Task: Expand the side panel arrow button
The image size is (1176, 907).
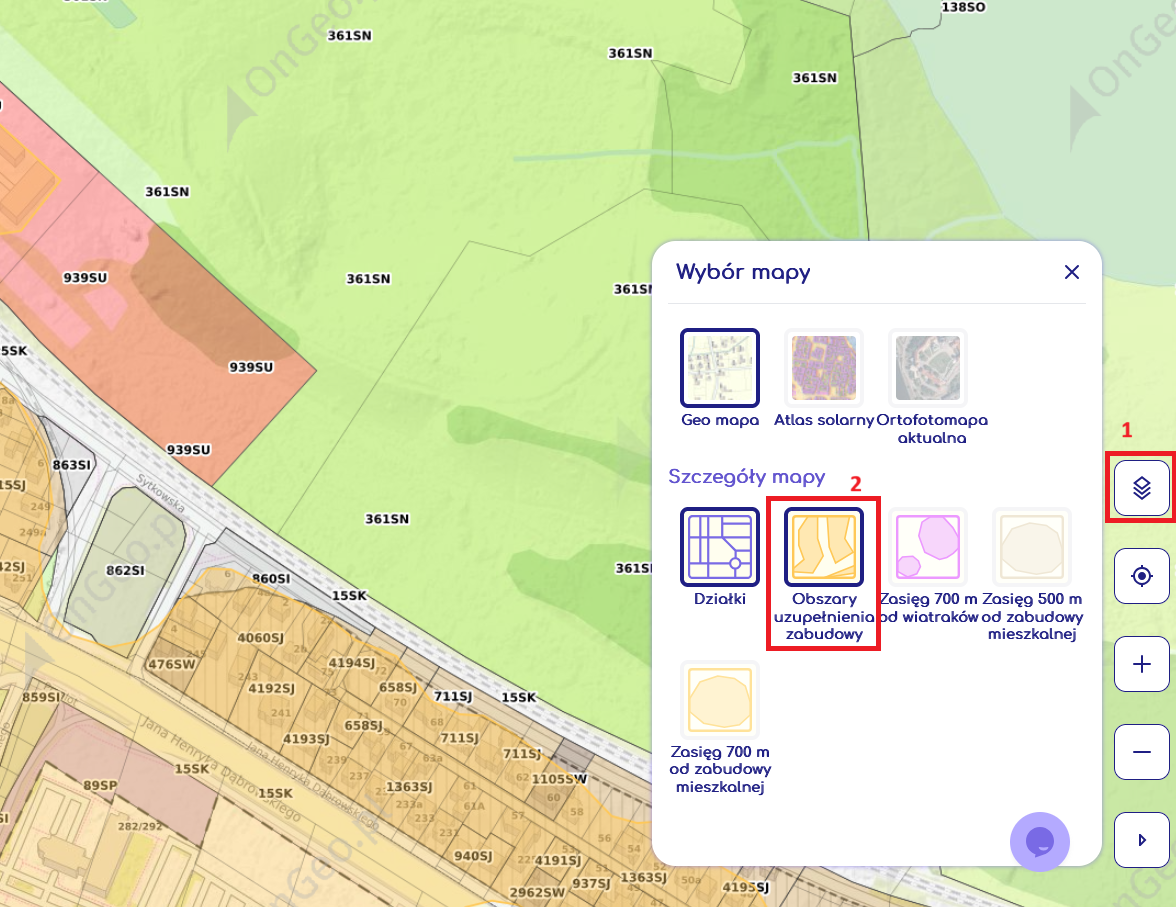Action: point(1142,840)
